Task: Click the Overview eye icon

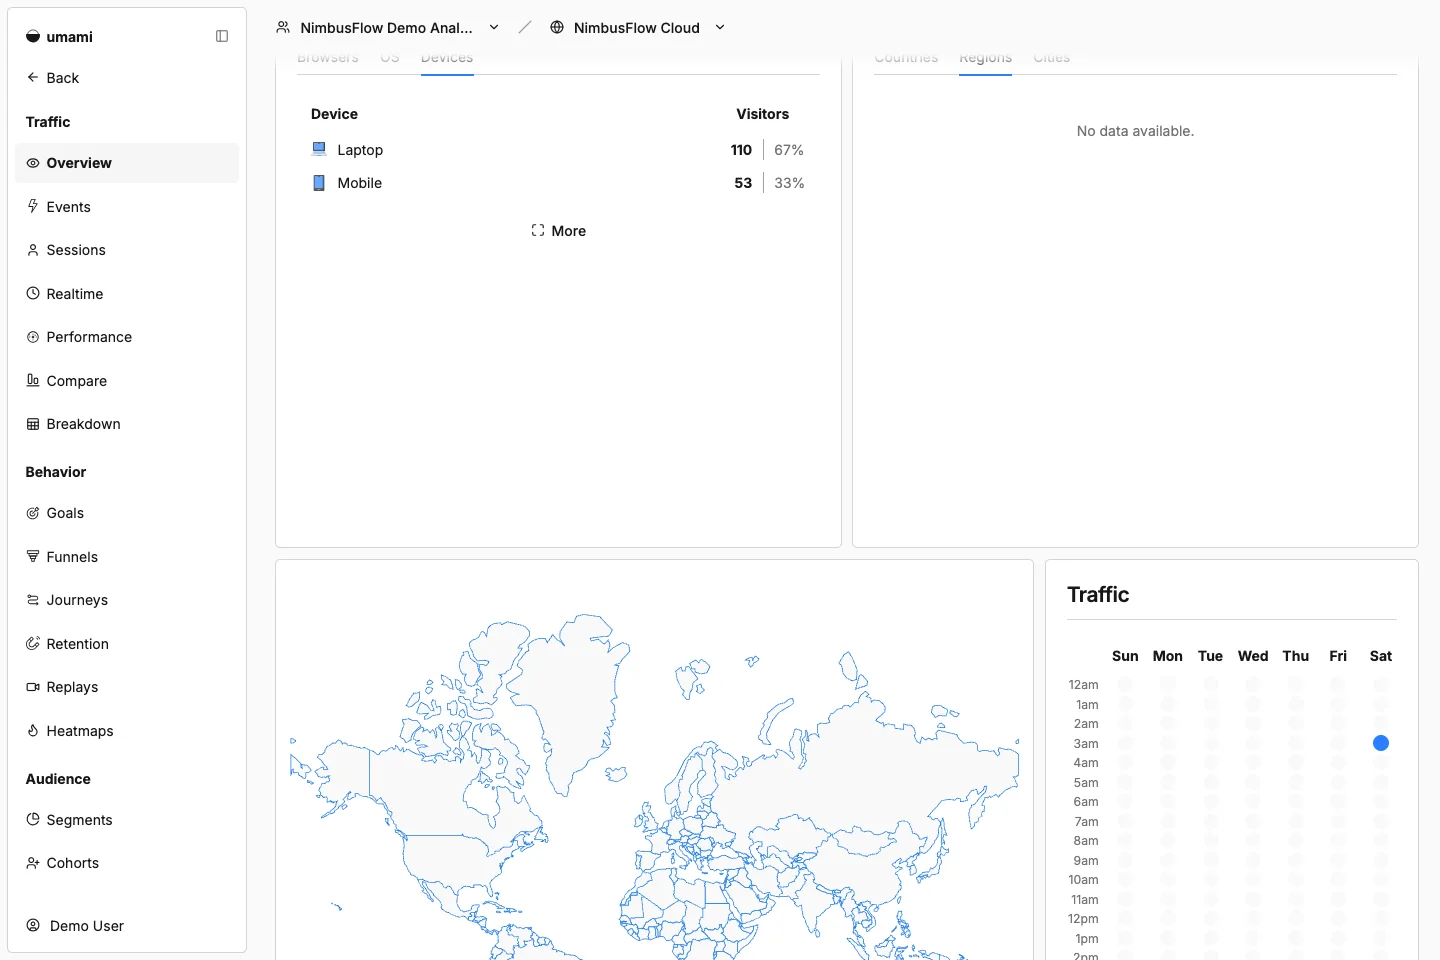Action: [33, 163]
